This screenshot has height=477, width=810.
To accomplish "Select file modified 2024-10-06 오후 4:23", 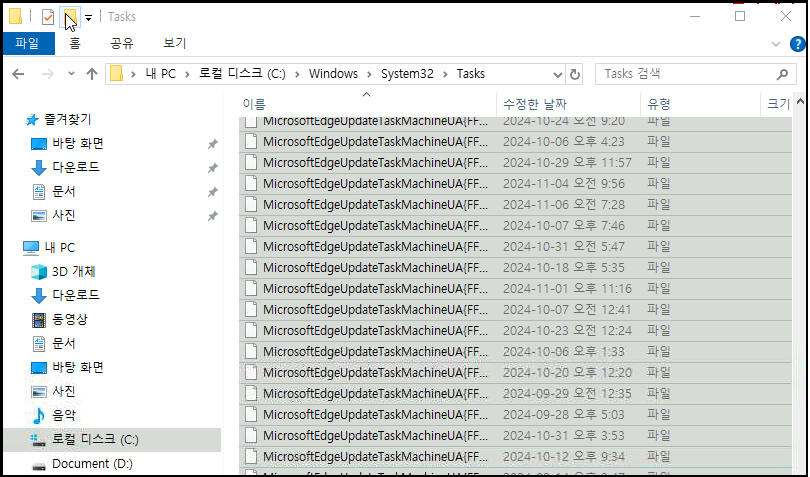I will point(516,142).
